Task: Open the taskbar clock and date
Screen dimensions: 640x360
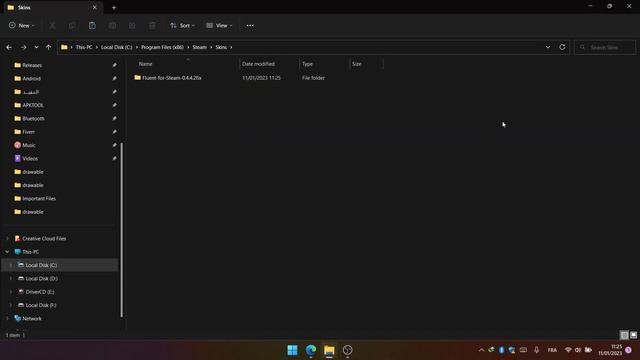Action: pos(611,350)
